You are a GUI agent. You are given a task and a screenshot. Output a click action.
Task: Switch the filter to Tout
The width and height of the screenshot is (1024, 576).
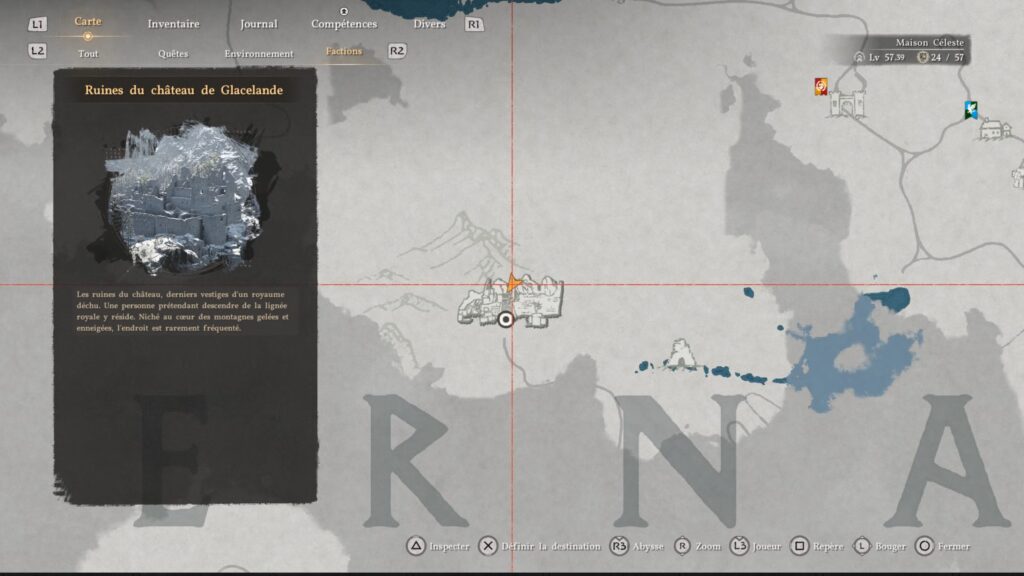(89, 52)
